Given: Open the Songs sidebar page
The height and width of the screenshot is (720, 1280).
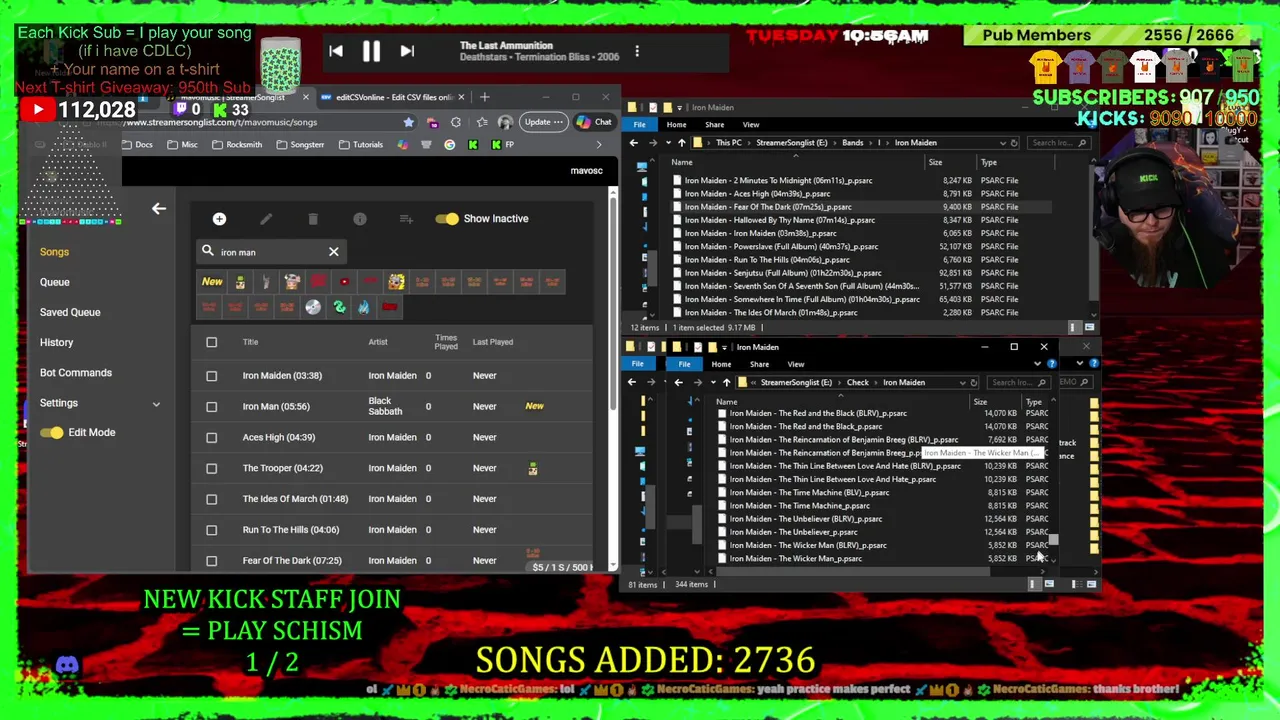Looking at the screenshot, I should 54,252.
